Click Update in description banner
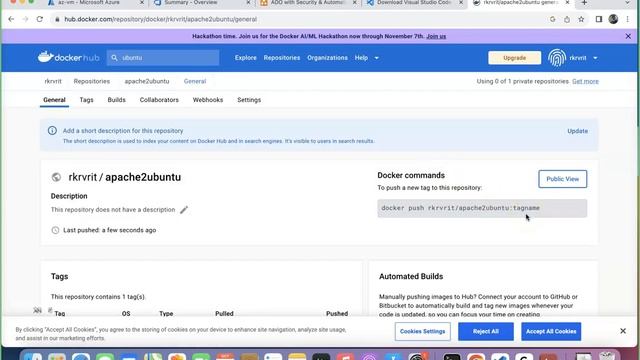This screenshot has height=360, width=640. (x=577, y=131)
